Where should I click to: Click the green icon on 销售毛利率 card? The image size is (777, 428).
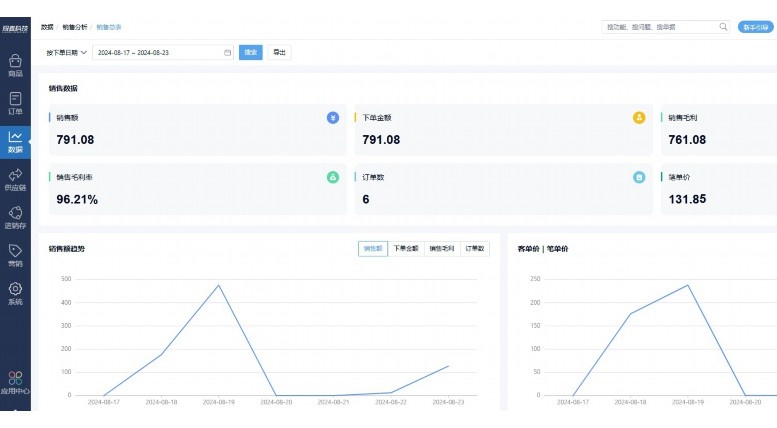point(333,177)
